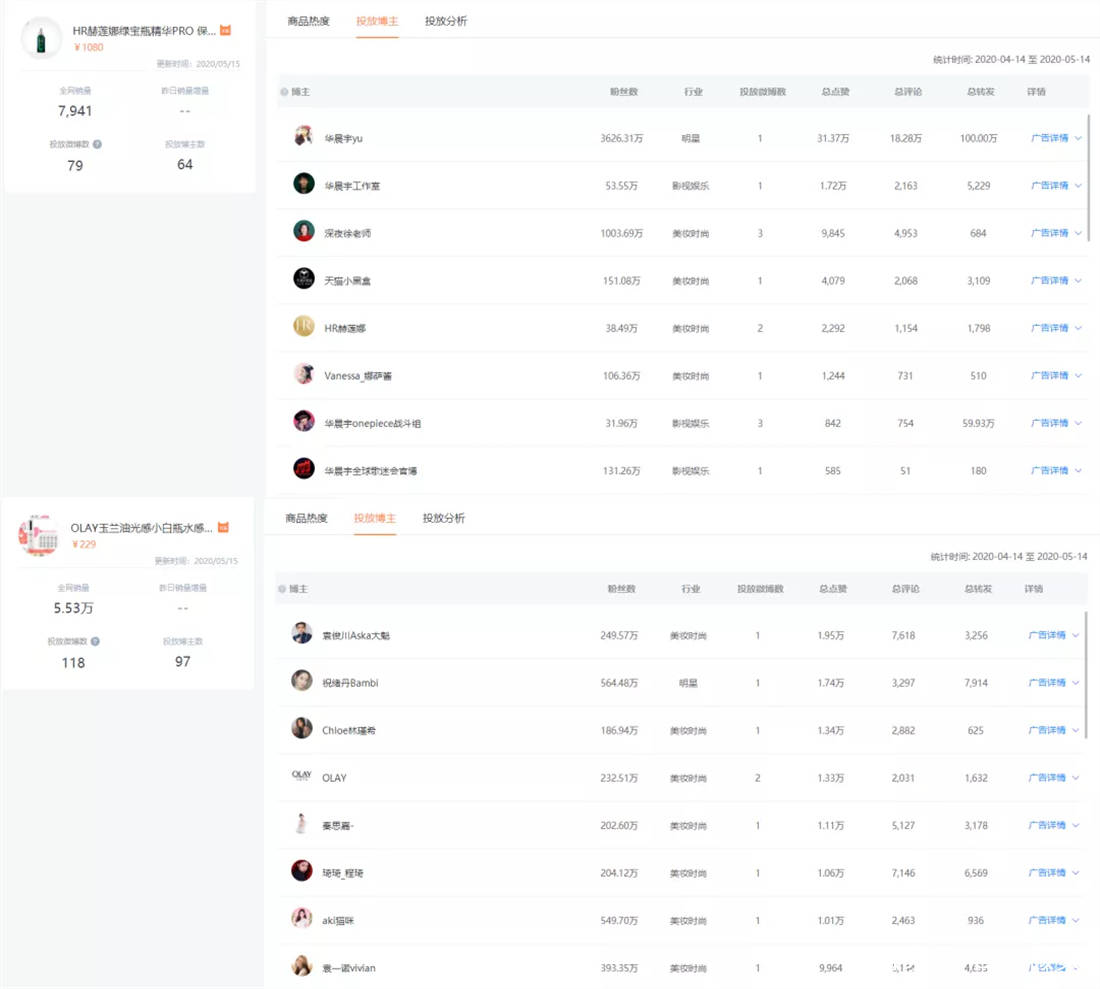This screenshot has width=1100, height=989.
Task: Click 深夜徐老师 profile avatar
Action: (x=304, y=232)
